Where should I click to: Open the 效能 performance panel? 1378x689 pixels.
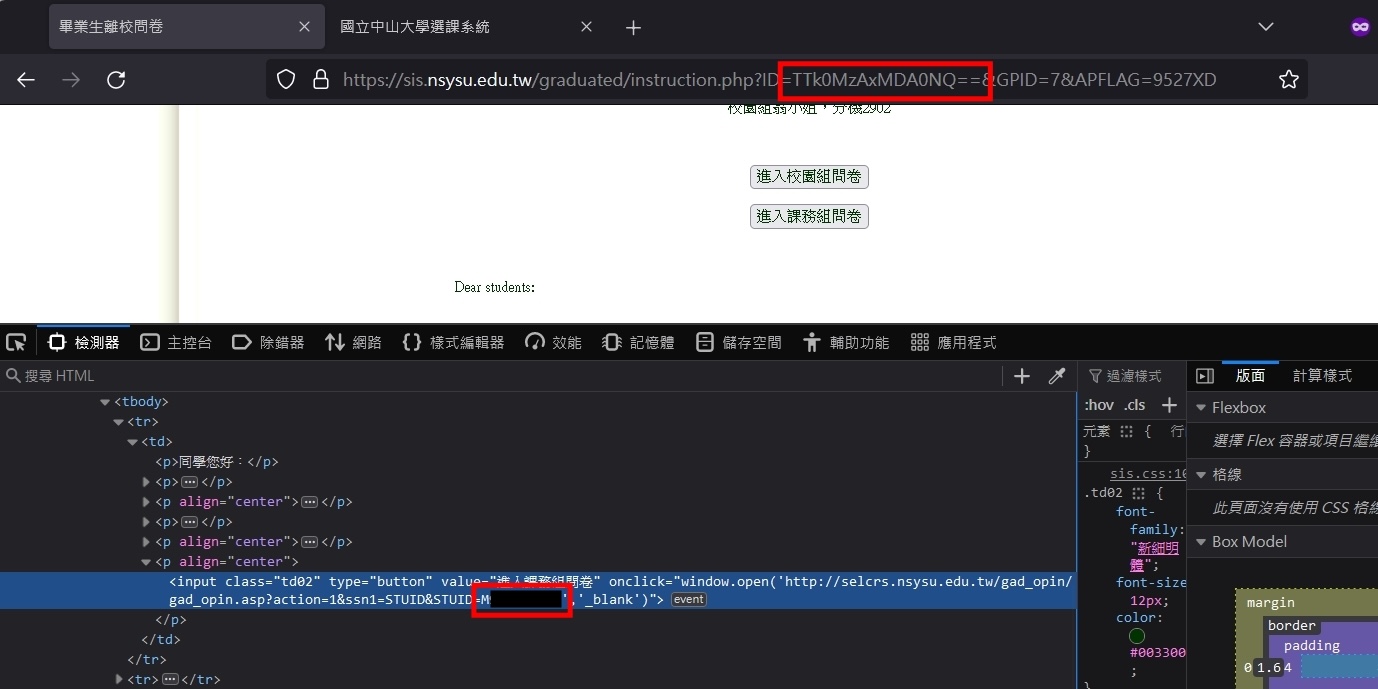[x=553, y=343]
